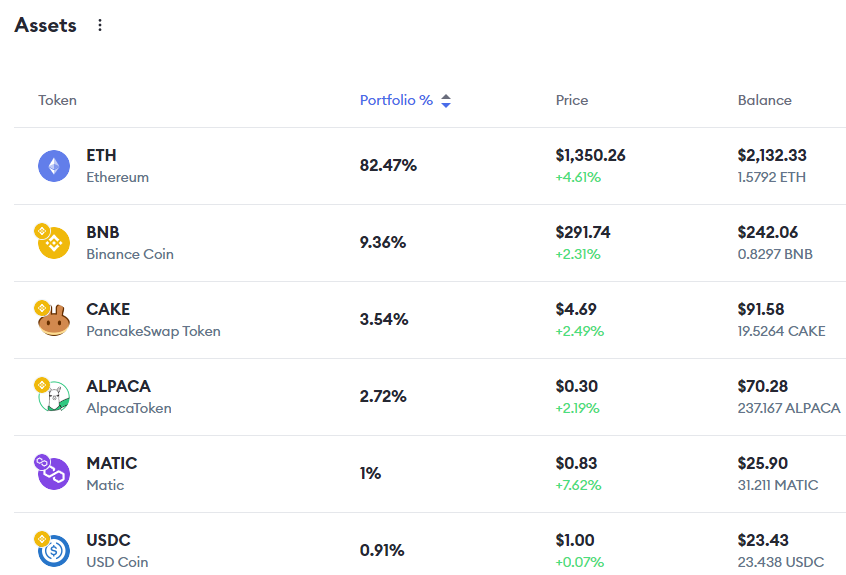This screenshot has width=846, height=575.
Task: Click the USD Coin token logo
Action: coord(53,550)
